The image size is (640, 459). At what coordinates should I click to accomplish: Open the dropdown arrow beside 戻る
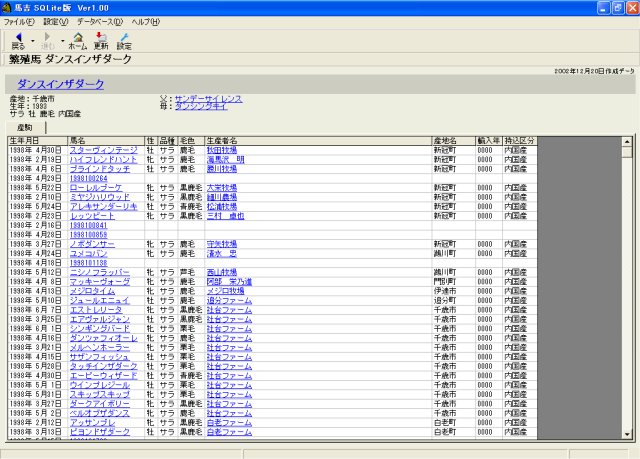coord(33,41)
